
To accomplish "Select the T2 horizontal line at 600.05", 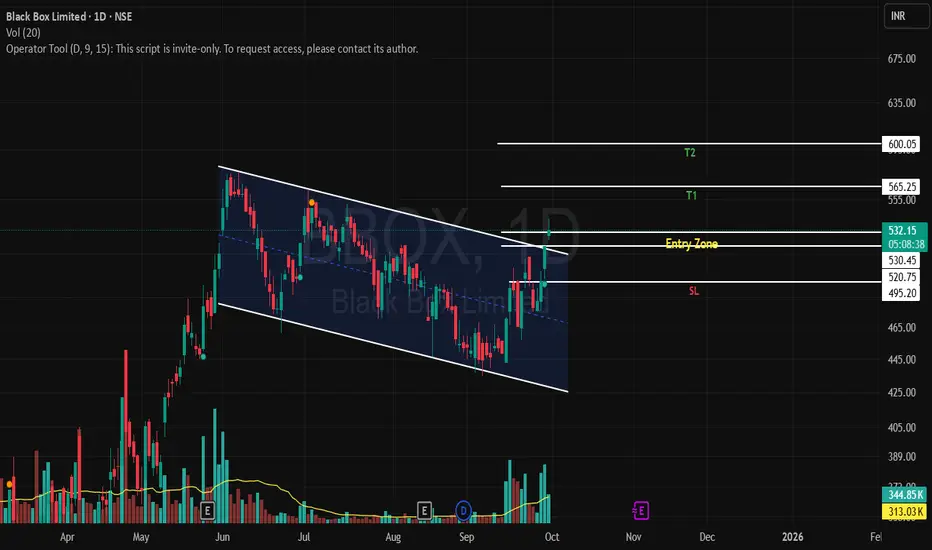I will pyautogui.click(x=689, y=143).
